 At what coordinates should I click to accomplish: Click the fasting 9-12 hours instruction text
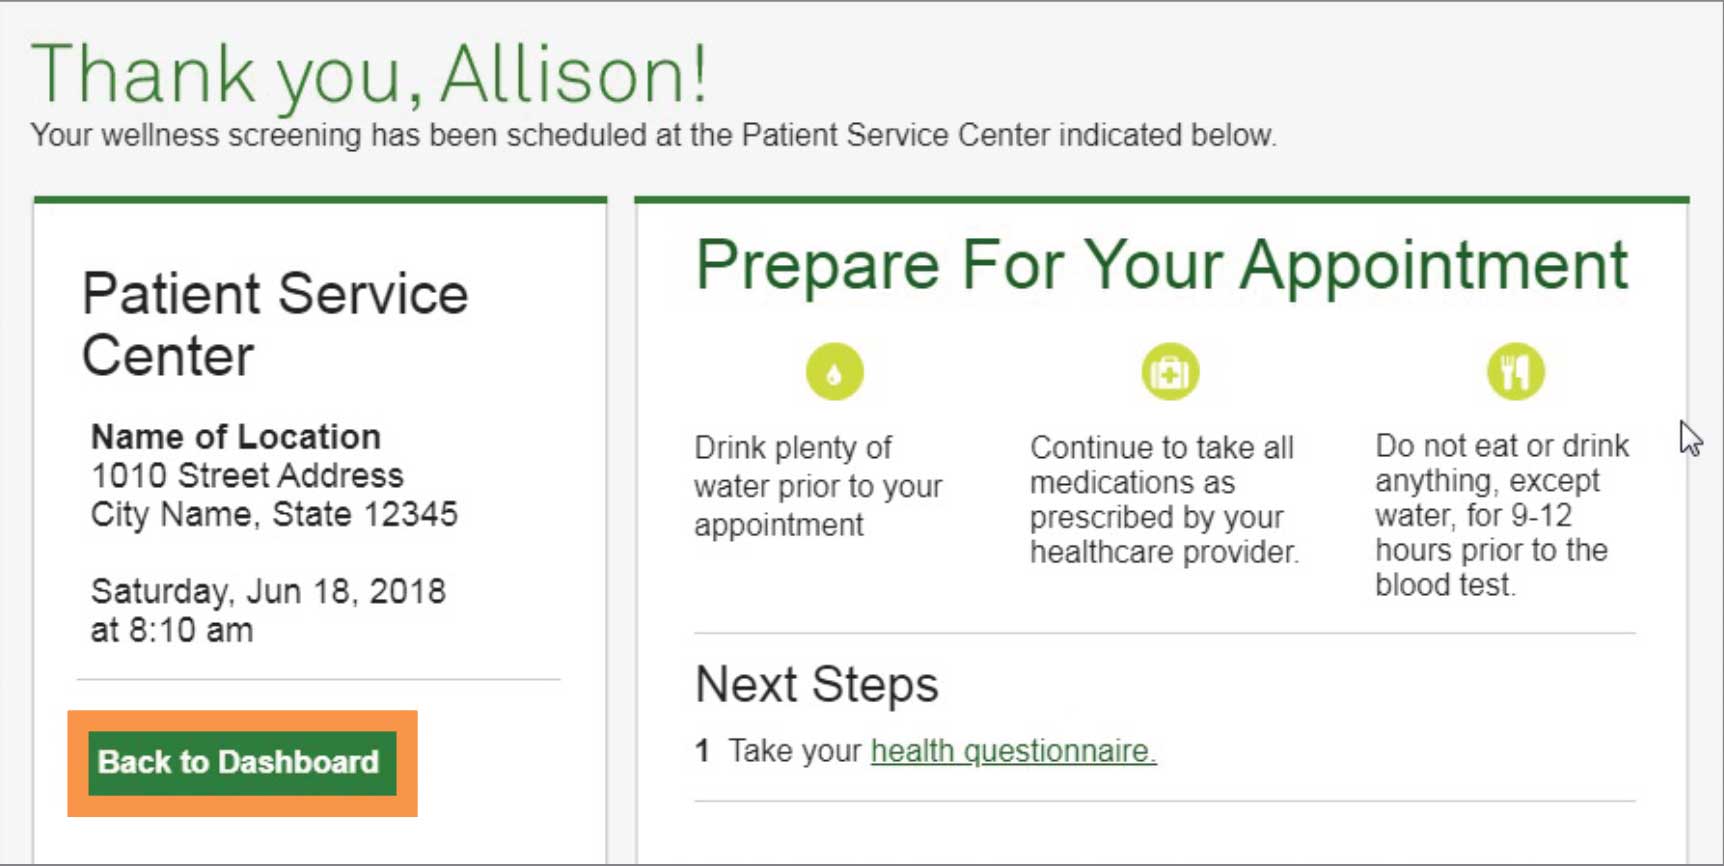(x=1500, y=515)
